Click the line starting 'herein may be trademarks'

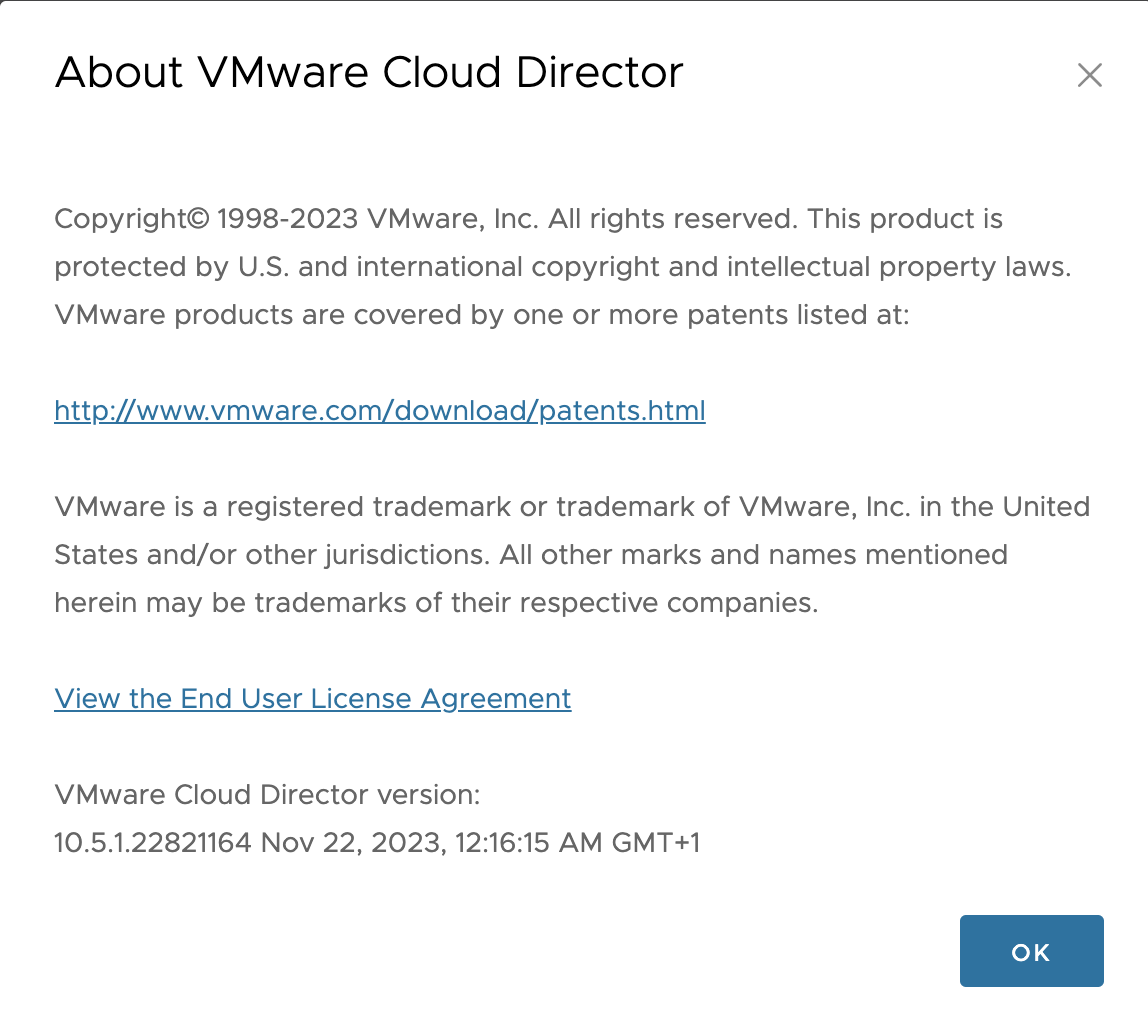pos(435,603)
